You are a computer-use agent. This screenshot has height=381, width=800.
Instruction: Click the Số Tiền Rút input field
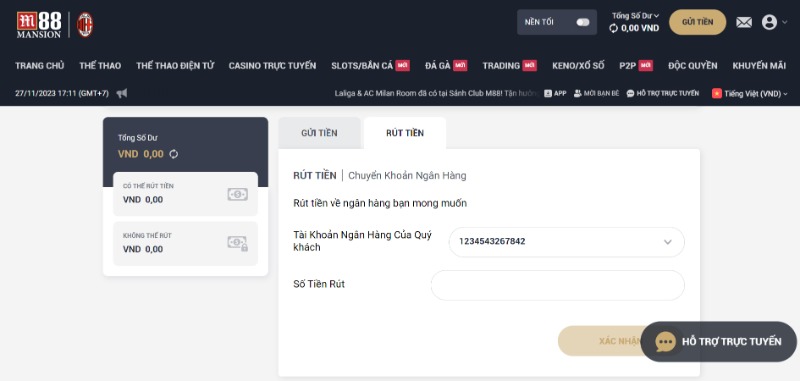click(558, 285)
